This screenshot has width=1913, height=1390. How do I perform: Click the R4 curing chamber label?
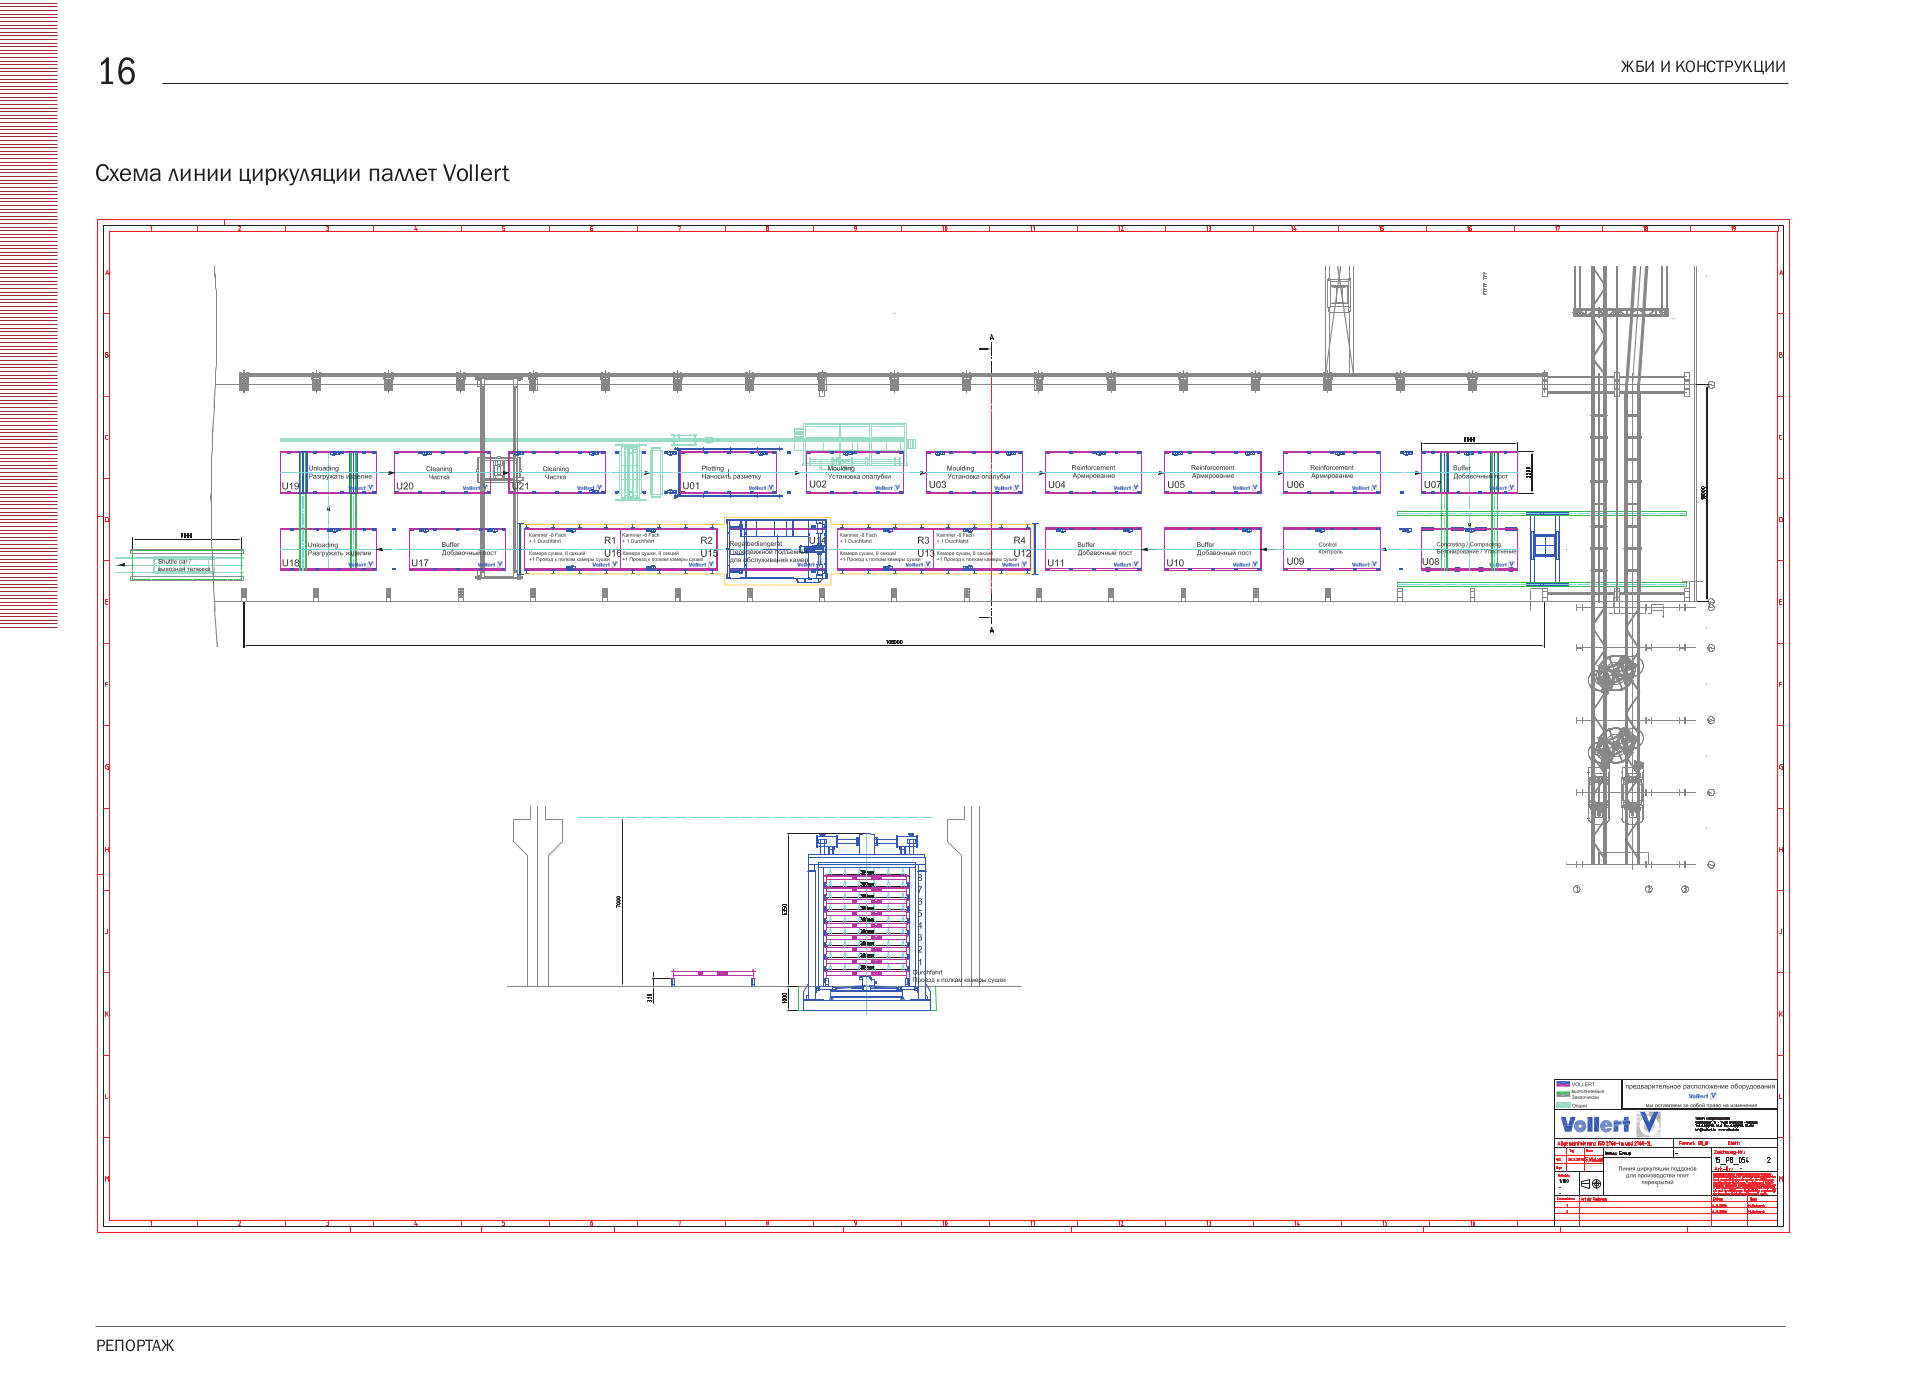tap(1019, 540)
